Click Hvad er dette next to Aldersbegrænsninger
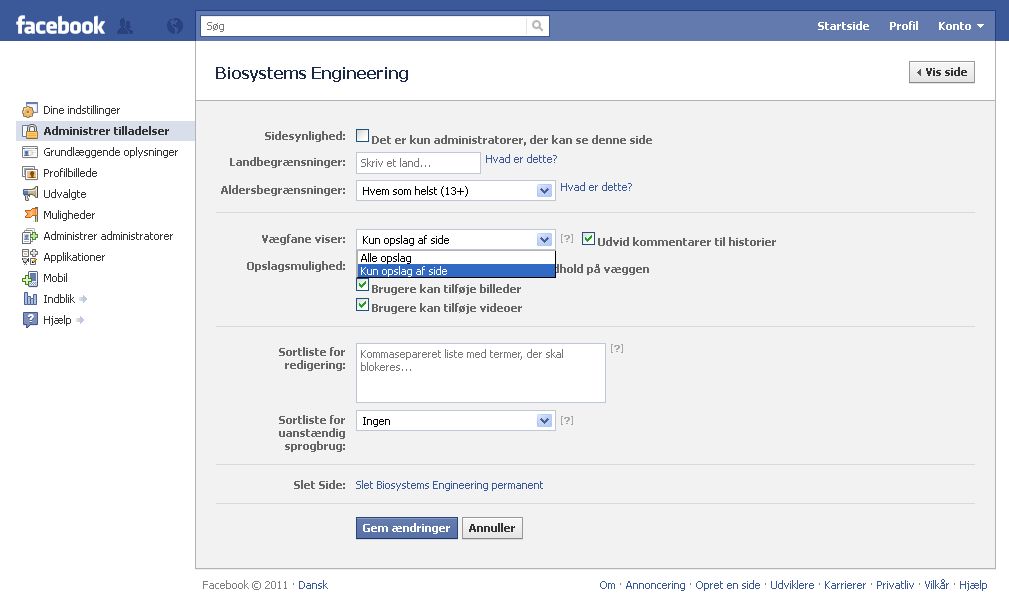The width and height of the screenshot is (1009, 610). pos(596,187)
